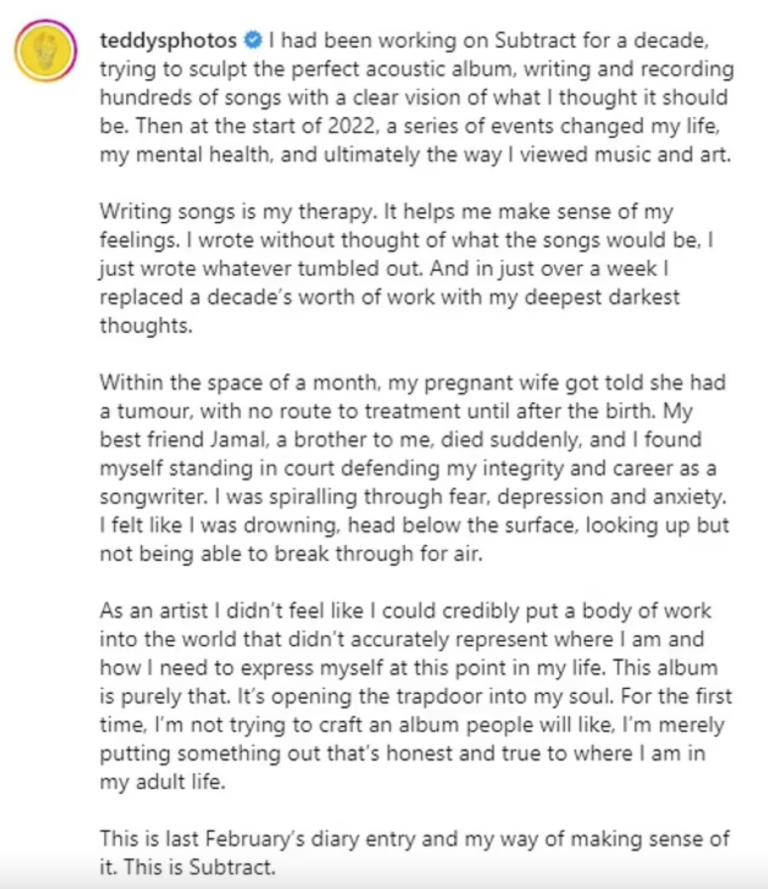
Task: Click the phrase 'opening the trapdoor into my soul'
Action: pyautogui.click(x=442, y=697)
